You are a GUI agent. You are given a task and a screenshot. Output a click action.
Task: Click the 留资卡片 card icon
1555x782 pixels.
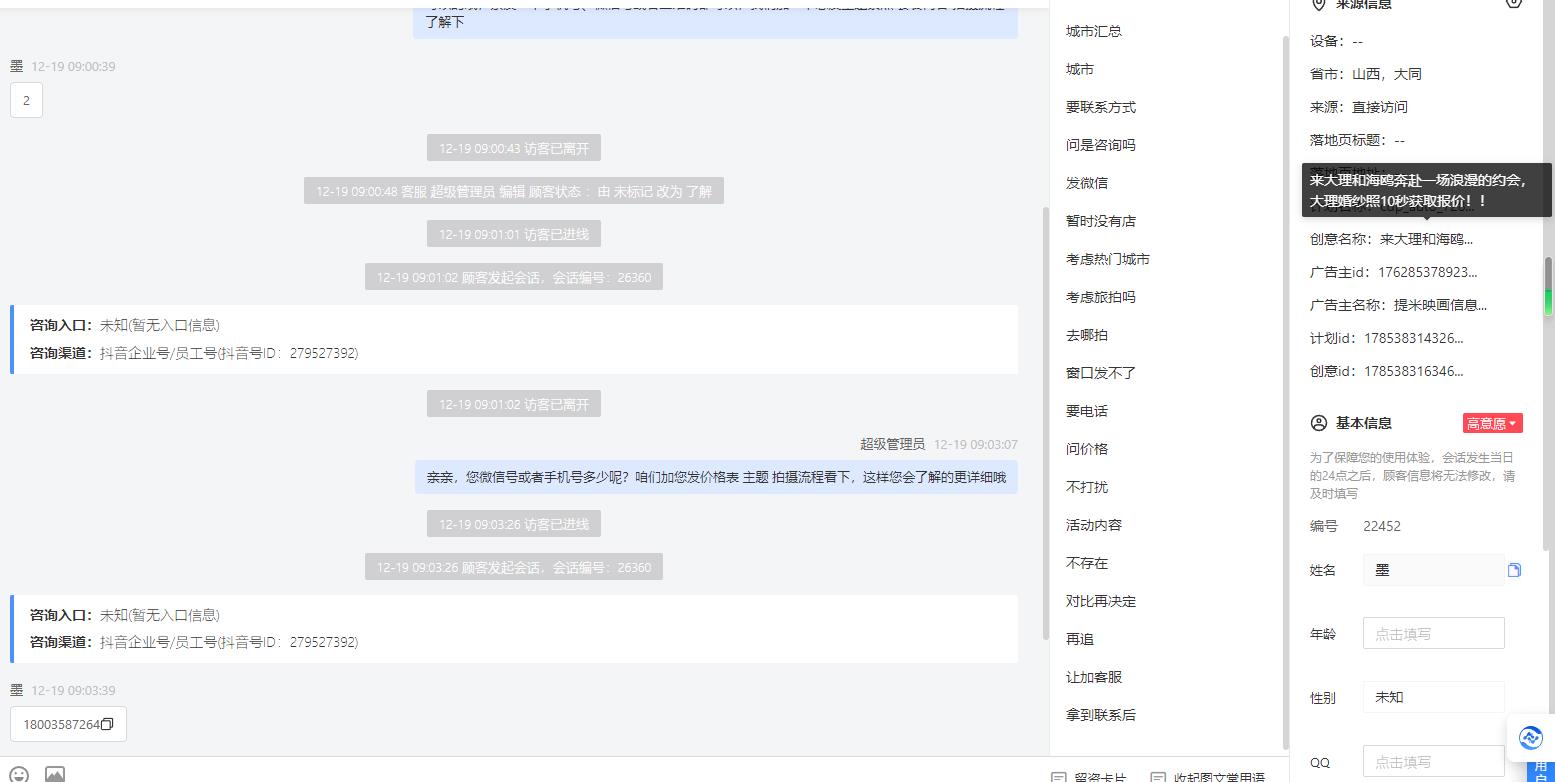[1058, 777]
